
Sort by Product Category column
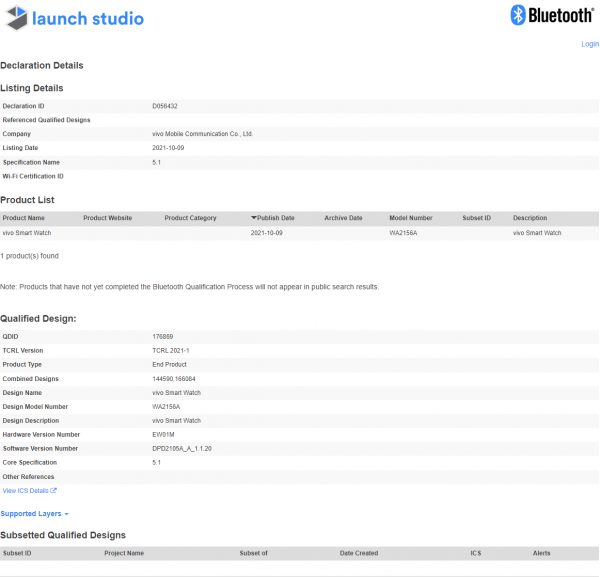(x=190, y=218)
